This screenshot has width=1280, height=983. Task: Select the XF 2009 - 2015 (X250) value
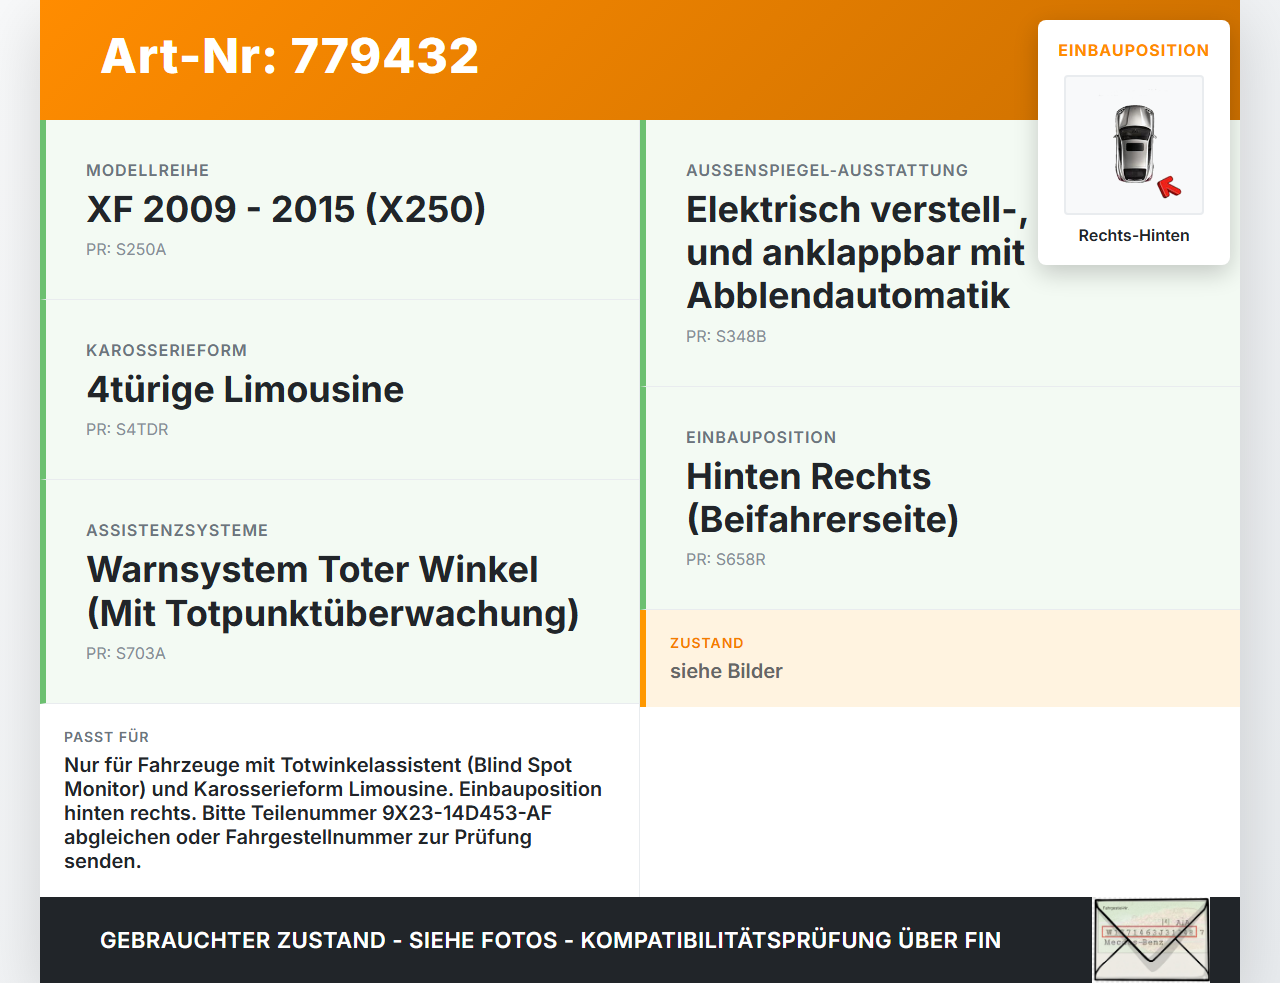pos(286,209)
